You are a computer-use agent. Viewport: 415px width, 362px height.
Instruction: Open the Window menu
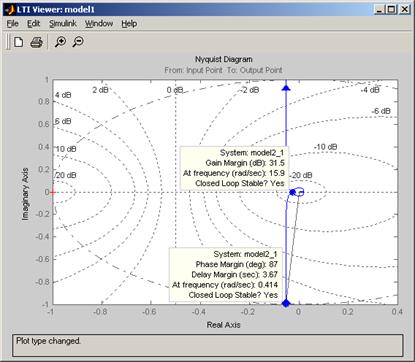coord(99,24)
